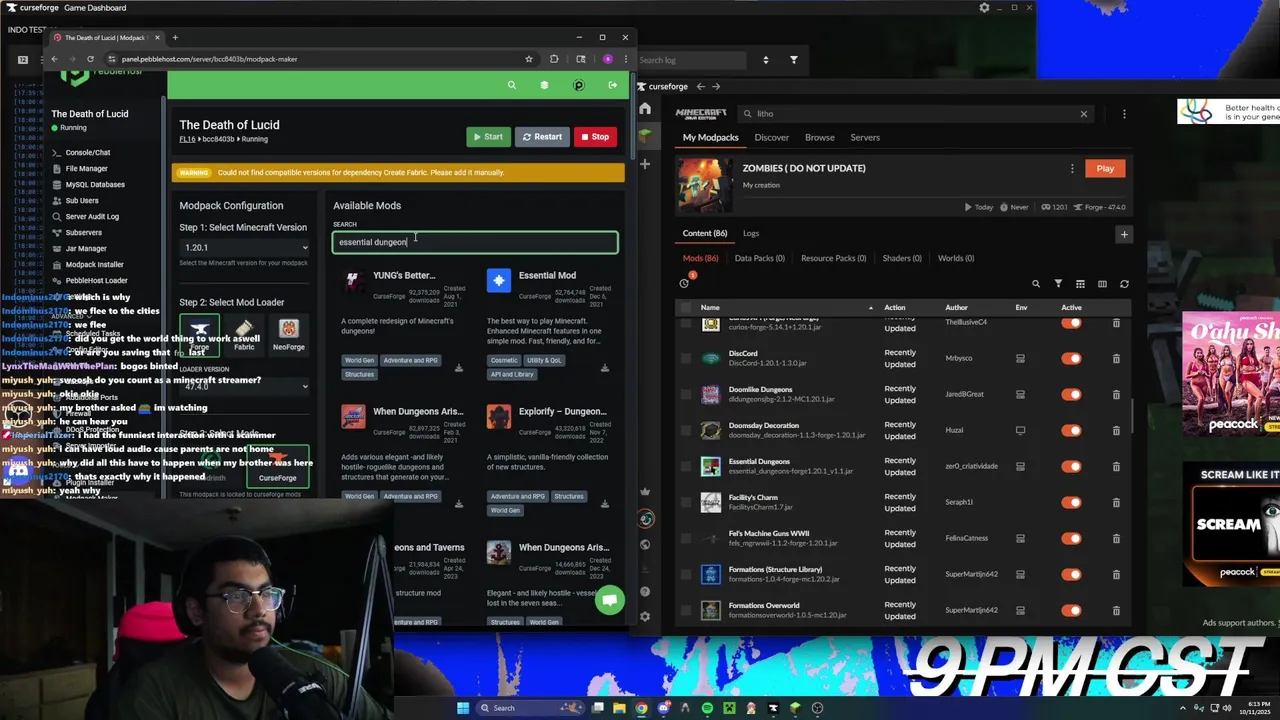Viewport: 1280px width, 720px height.
Task: Open ZOMBIES modpack thumbnail image
Action: [705, 186]
